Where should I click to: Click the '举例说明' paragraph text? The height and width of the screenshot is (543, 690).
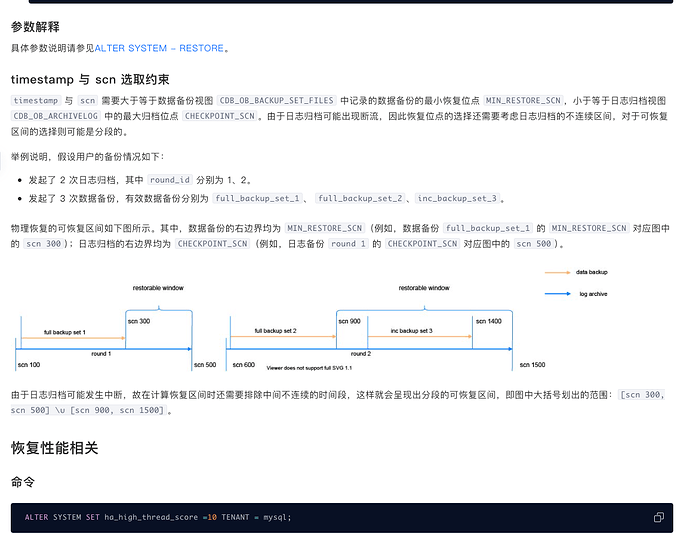tap(88, 157)
